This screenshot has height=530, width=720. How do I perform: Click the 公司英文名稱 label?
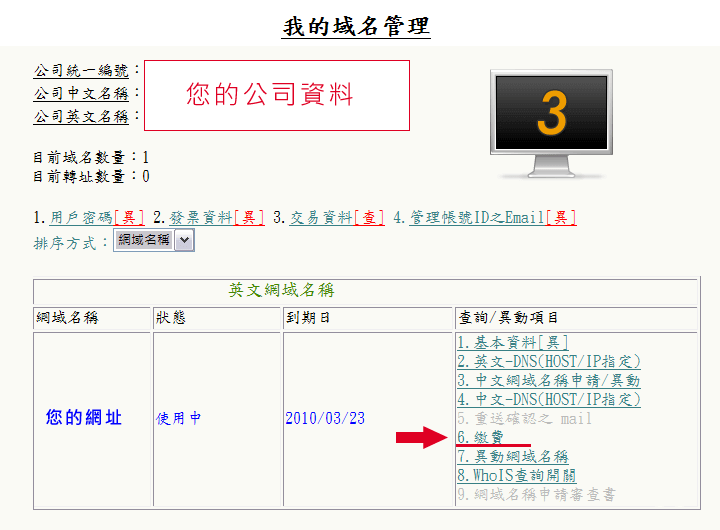tap(81, 117)
